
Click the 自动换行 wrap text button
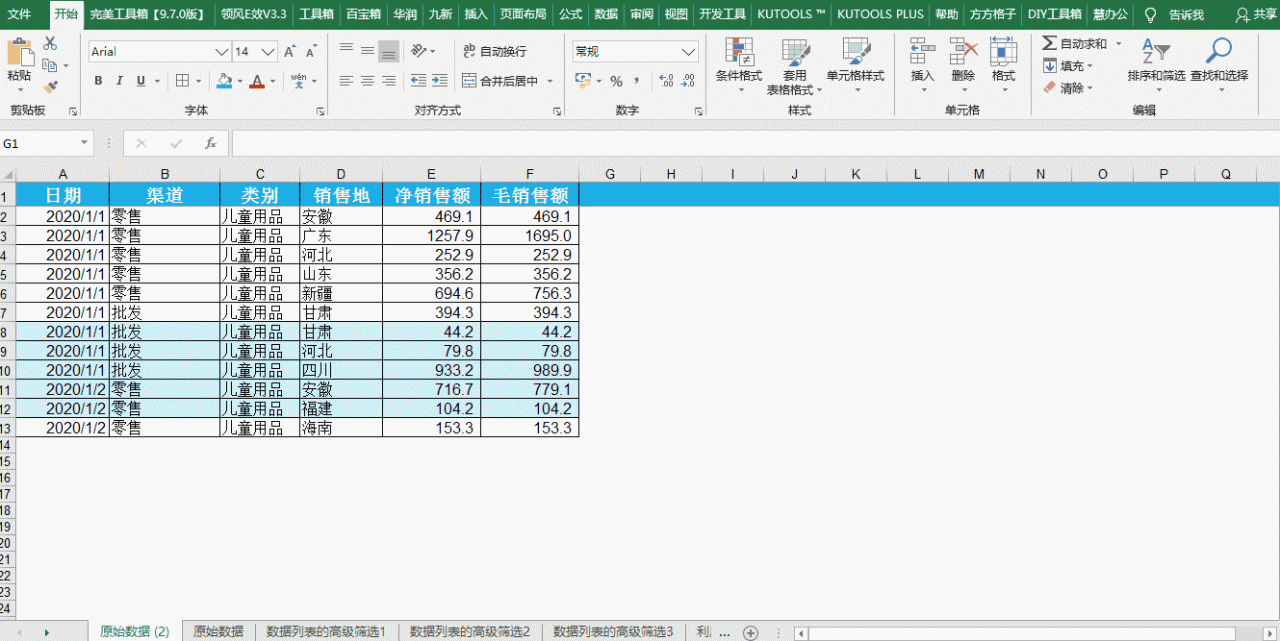[x=495, y=51]
